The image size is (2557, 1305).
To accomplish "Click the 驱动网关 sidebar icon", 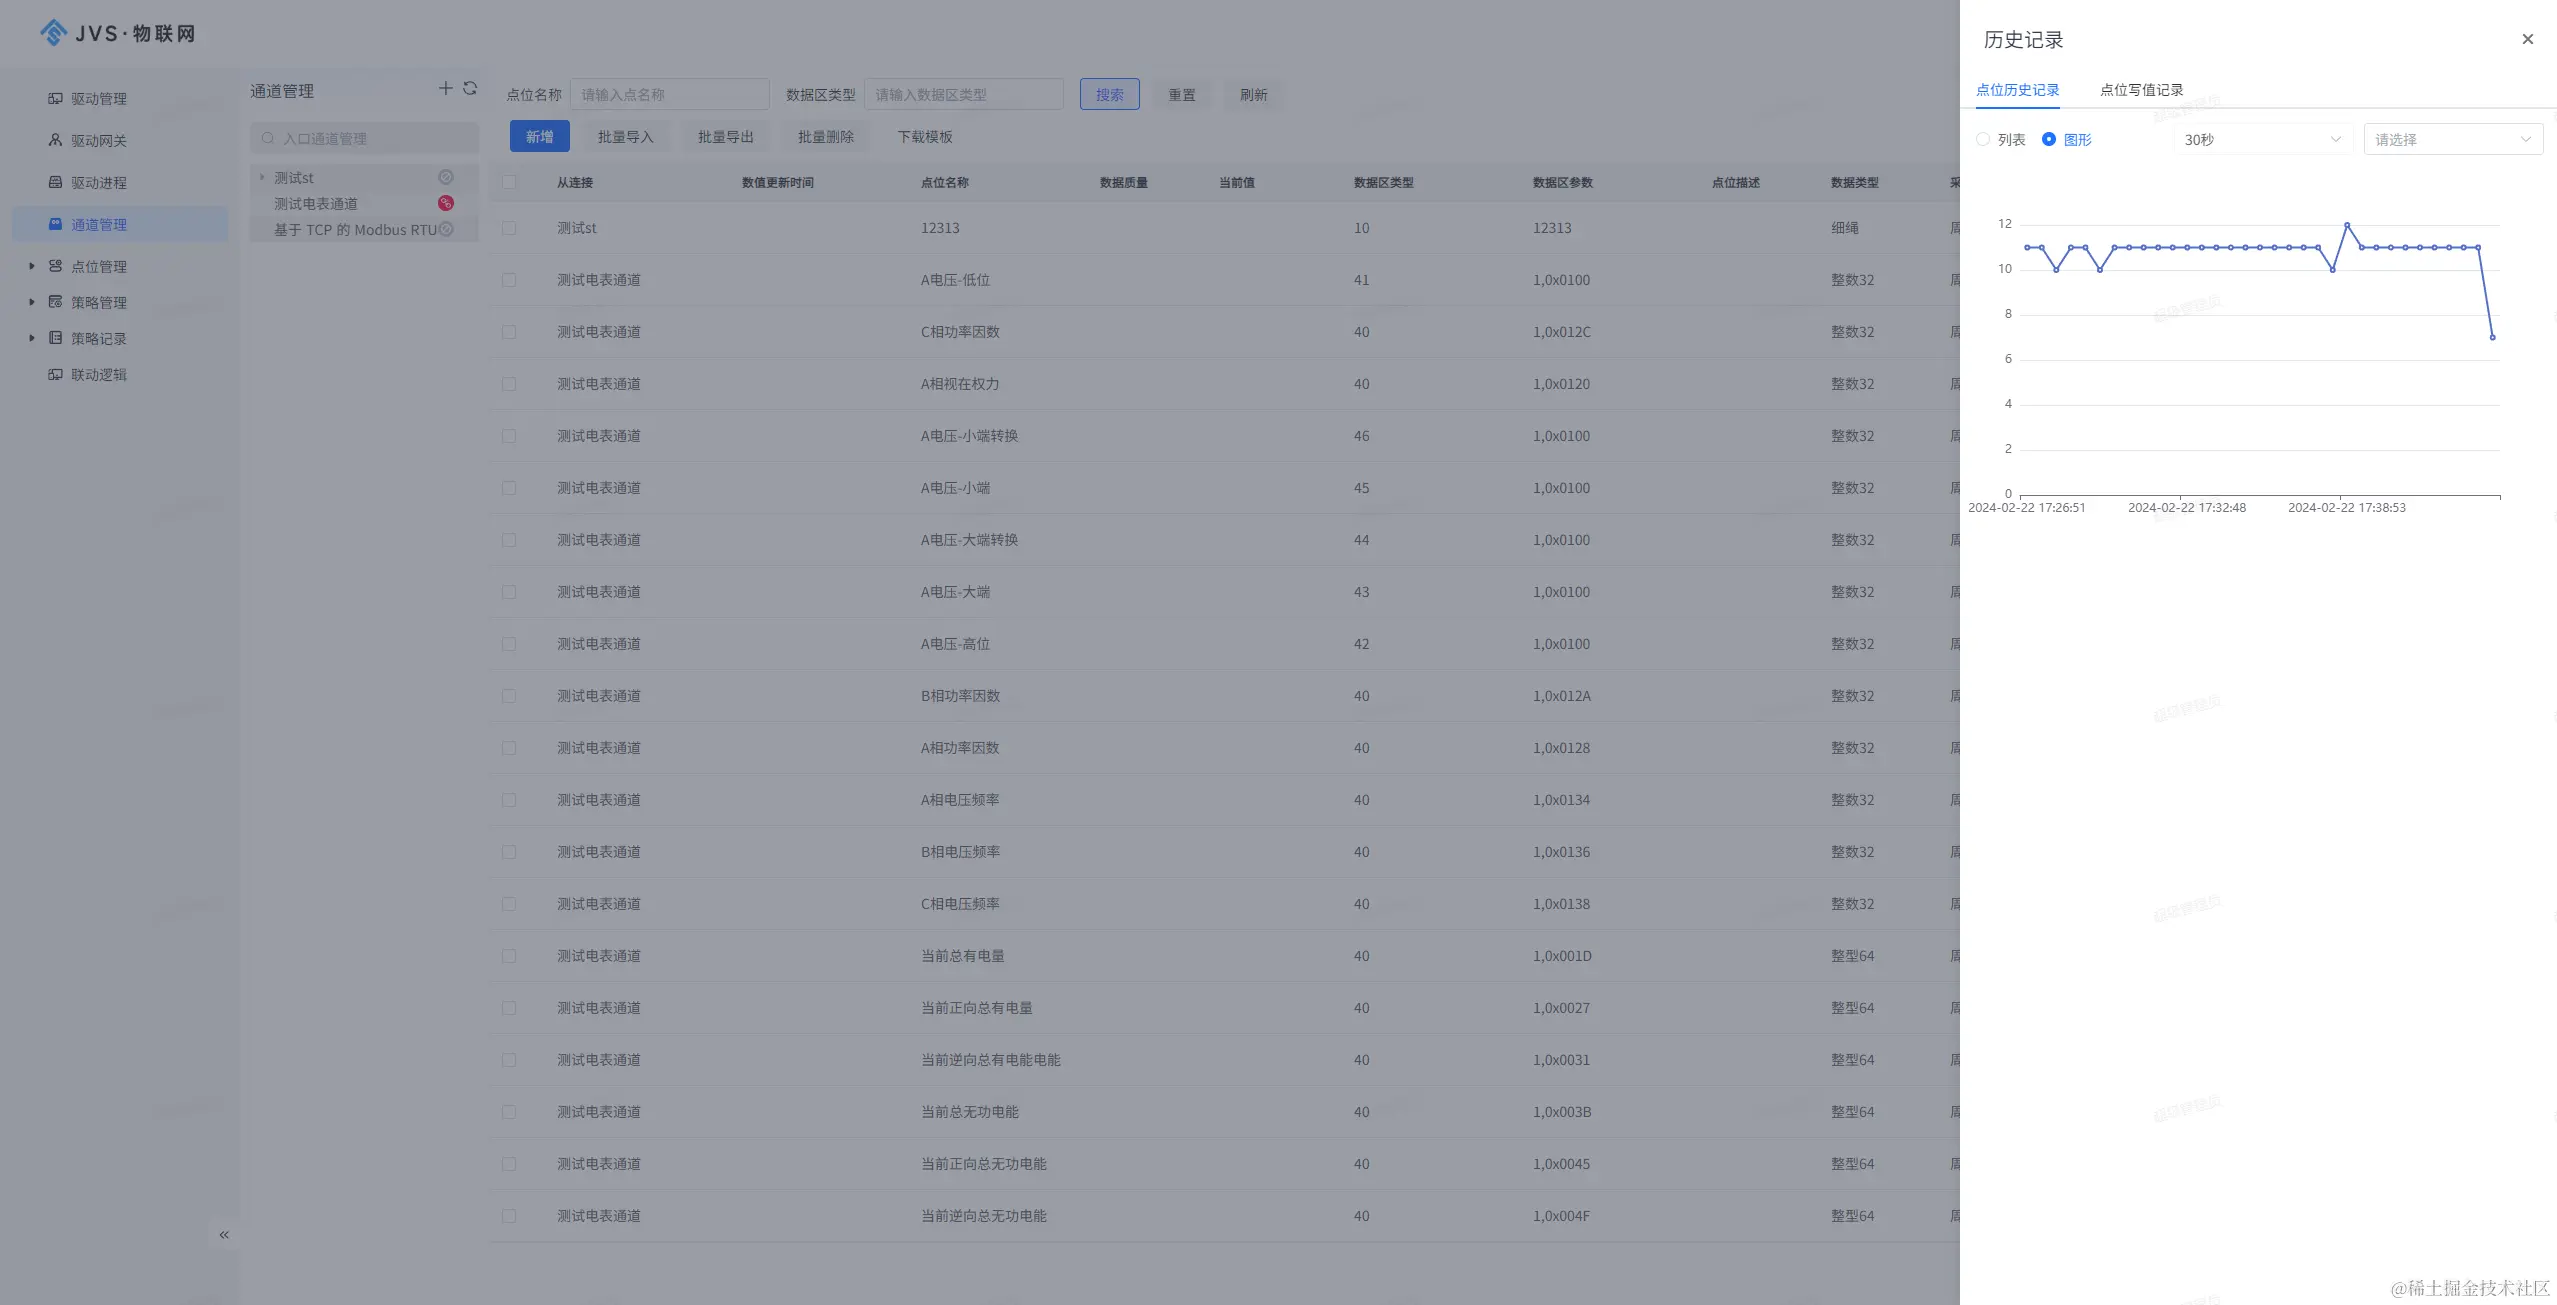I will click(55, 140).
